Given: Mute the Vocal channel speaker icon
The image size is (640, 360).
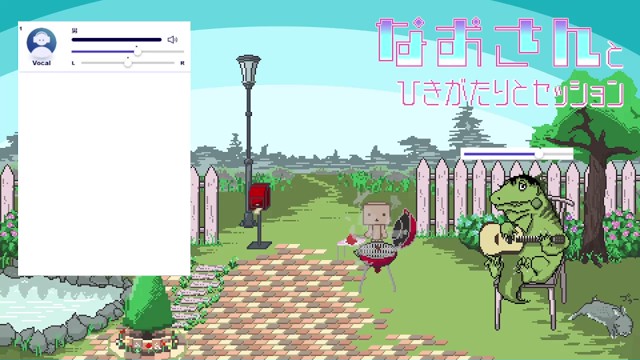Looking at the screenshot, I should coord(173,40).
